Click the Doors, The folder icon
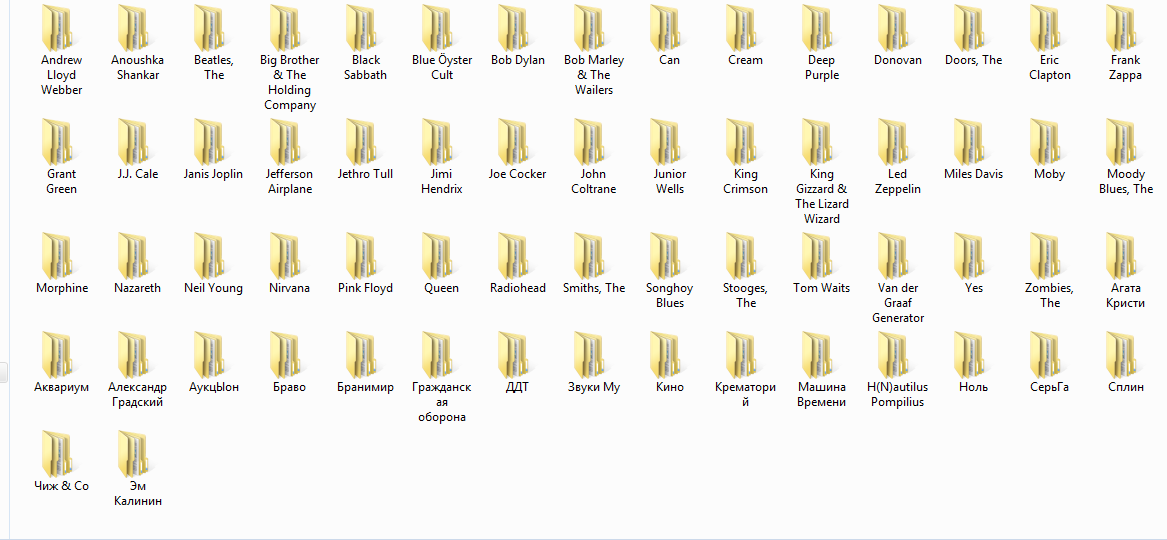The height and width of the screenshot is (540, 1167). click(x=969, y=28)
